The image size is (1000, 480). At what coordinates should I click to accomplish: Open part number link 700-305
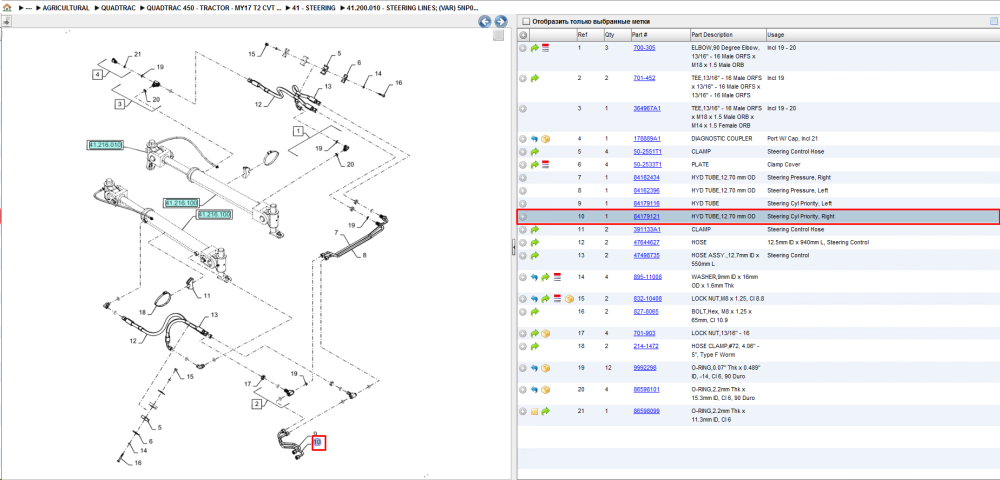click(x=644, y=48)
